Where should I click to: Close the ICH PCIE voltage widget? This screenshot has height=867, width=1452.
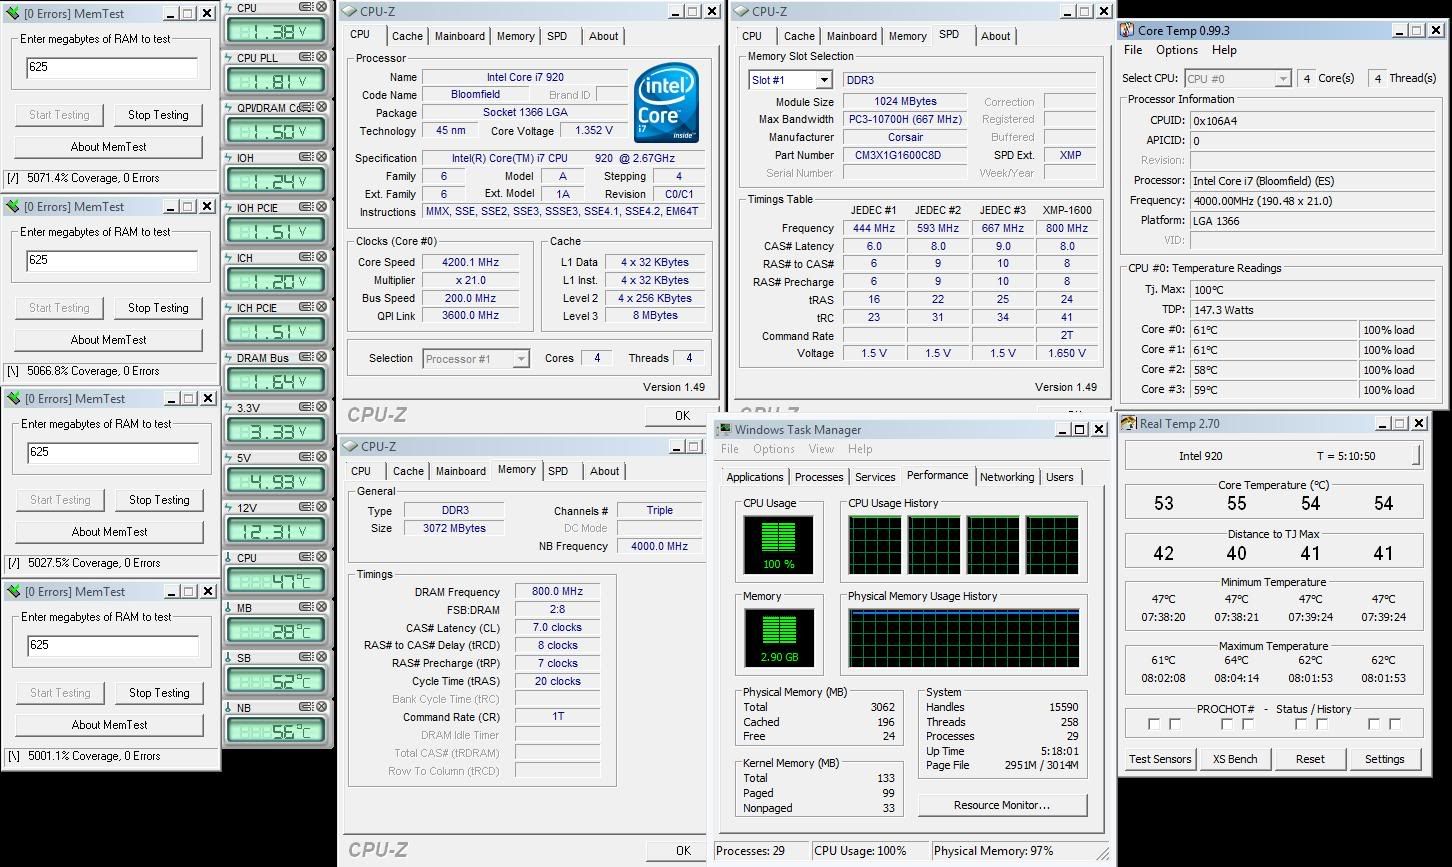click(321, 307)
